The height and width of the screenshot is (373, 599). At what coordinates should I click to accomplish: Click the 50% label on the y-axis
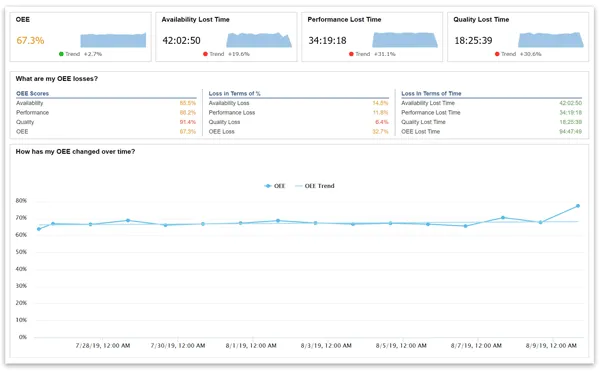[x=21, y=252]
